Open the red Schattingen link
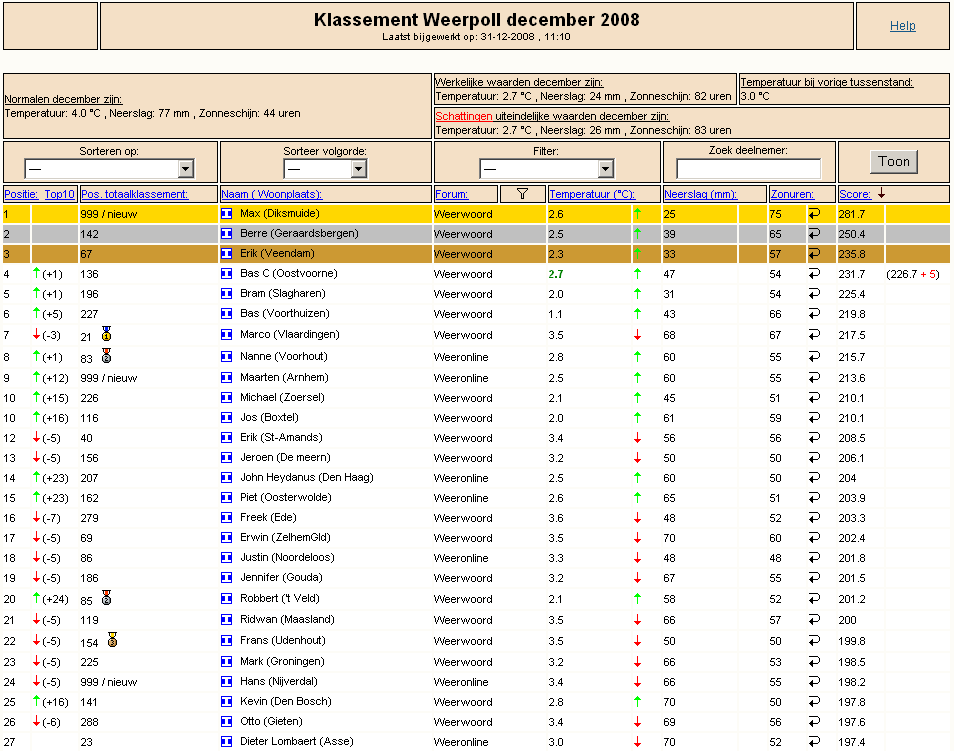The image size is (954, 751). click(464, 116)
